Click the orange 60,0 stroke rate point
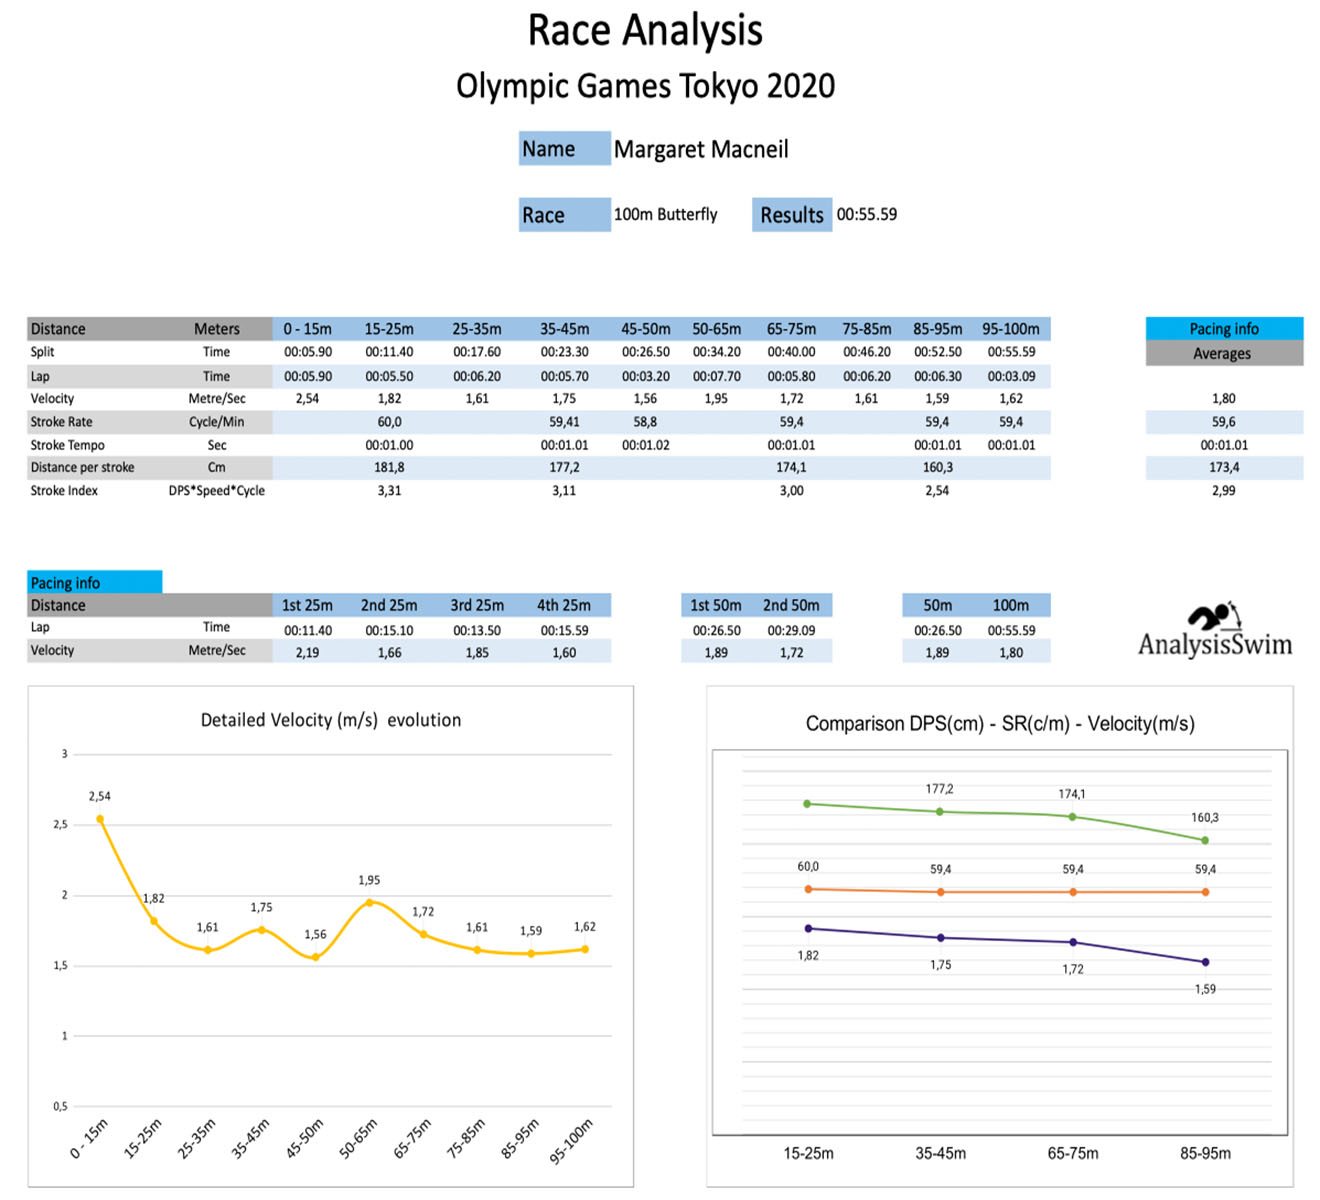The image size is (1320, 1200). [808, 889]
